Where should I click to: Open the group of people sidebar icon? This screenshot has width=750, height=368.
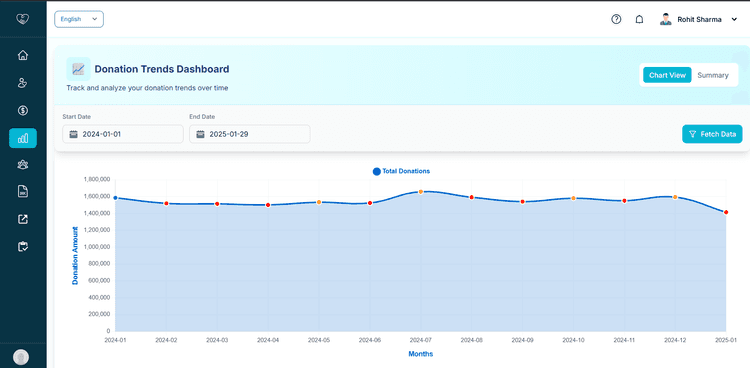pos(22,165)
